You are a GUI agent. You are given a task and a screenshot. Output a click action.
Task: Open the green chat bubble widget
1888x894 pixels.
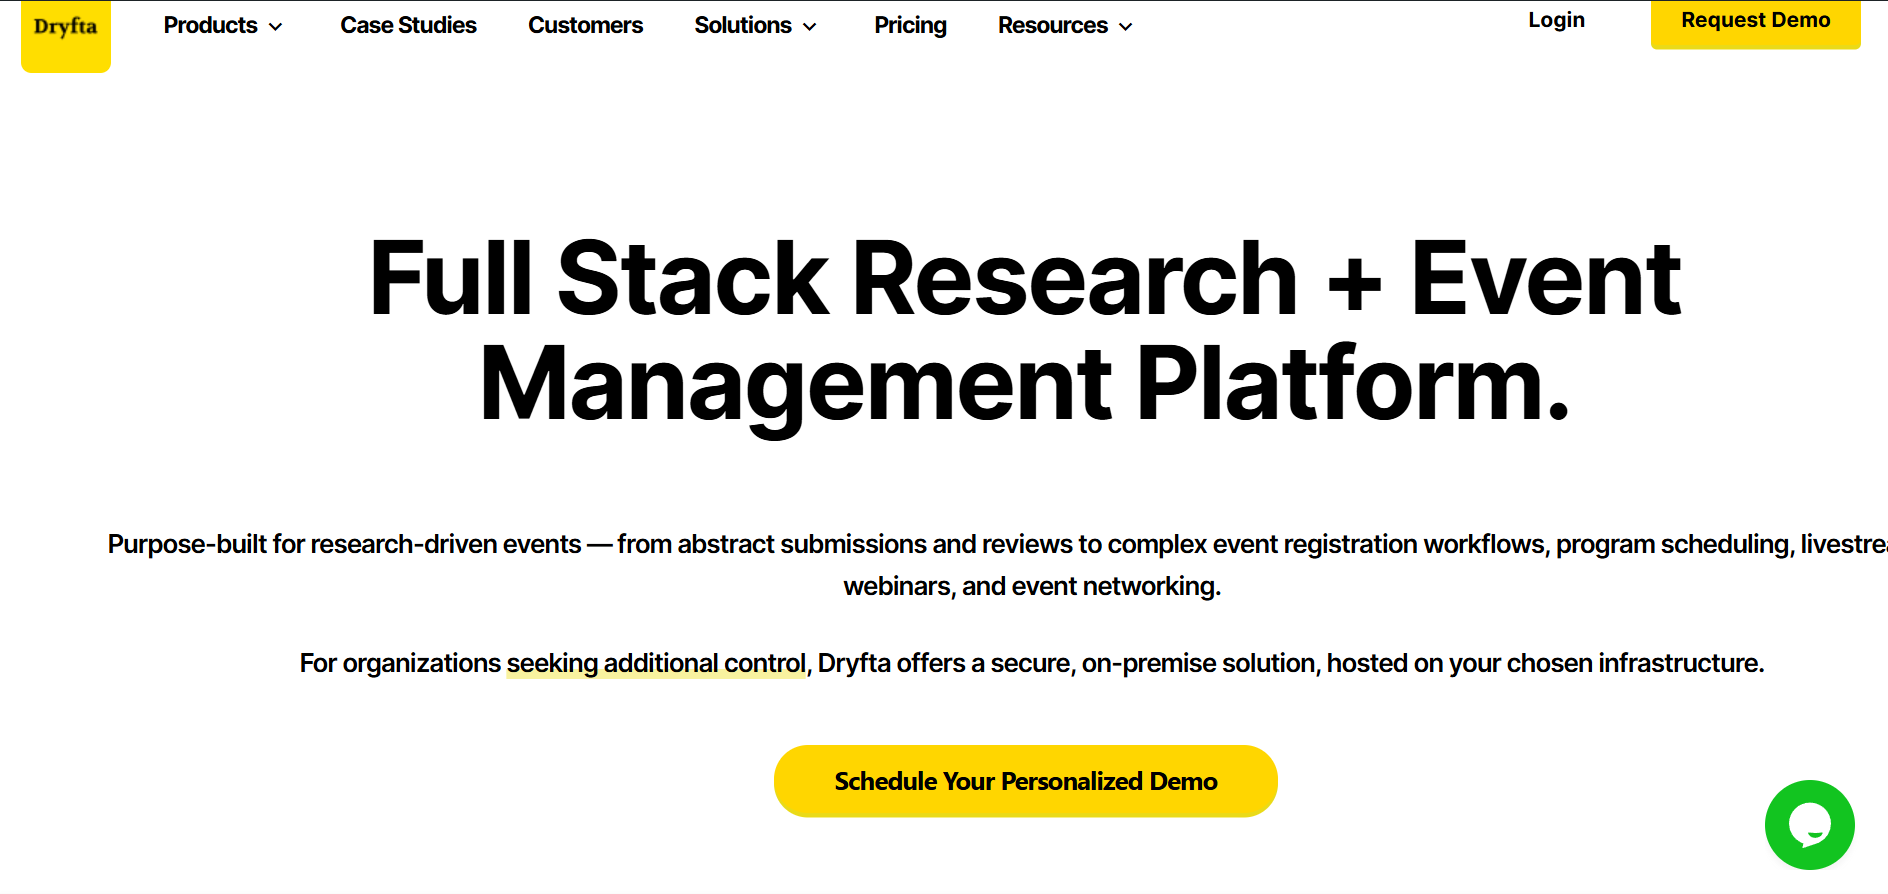1809,825
